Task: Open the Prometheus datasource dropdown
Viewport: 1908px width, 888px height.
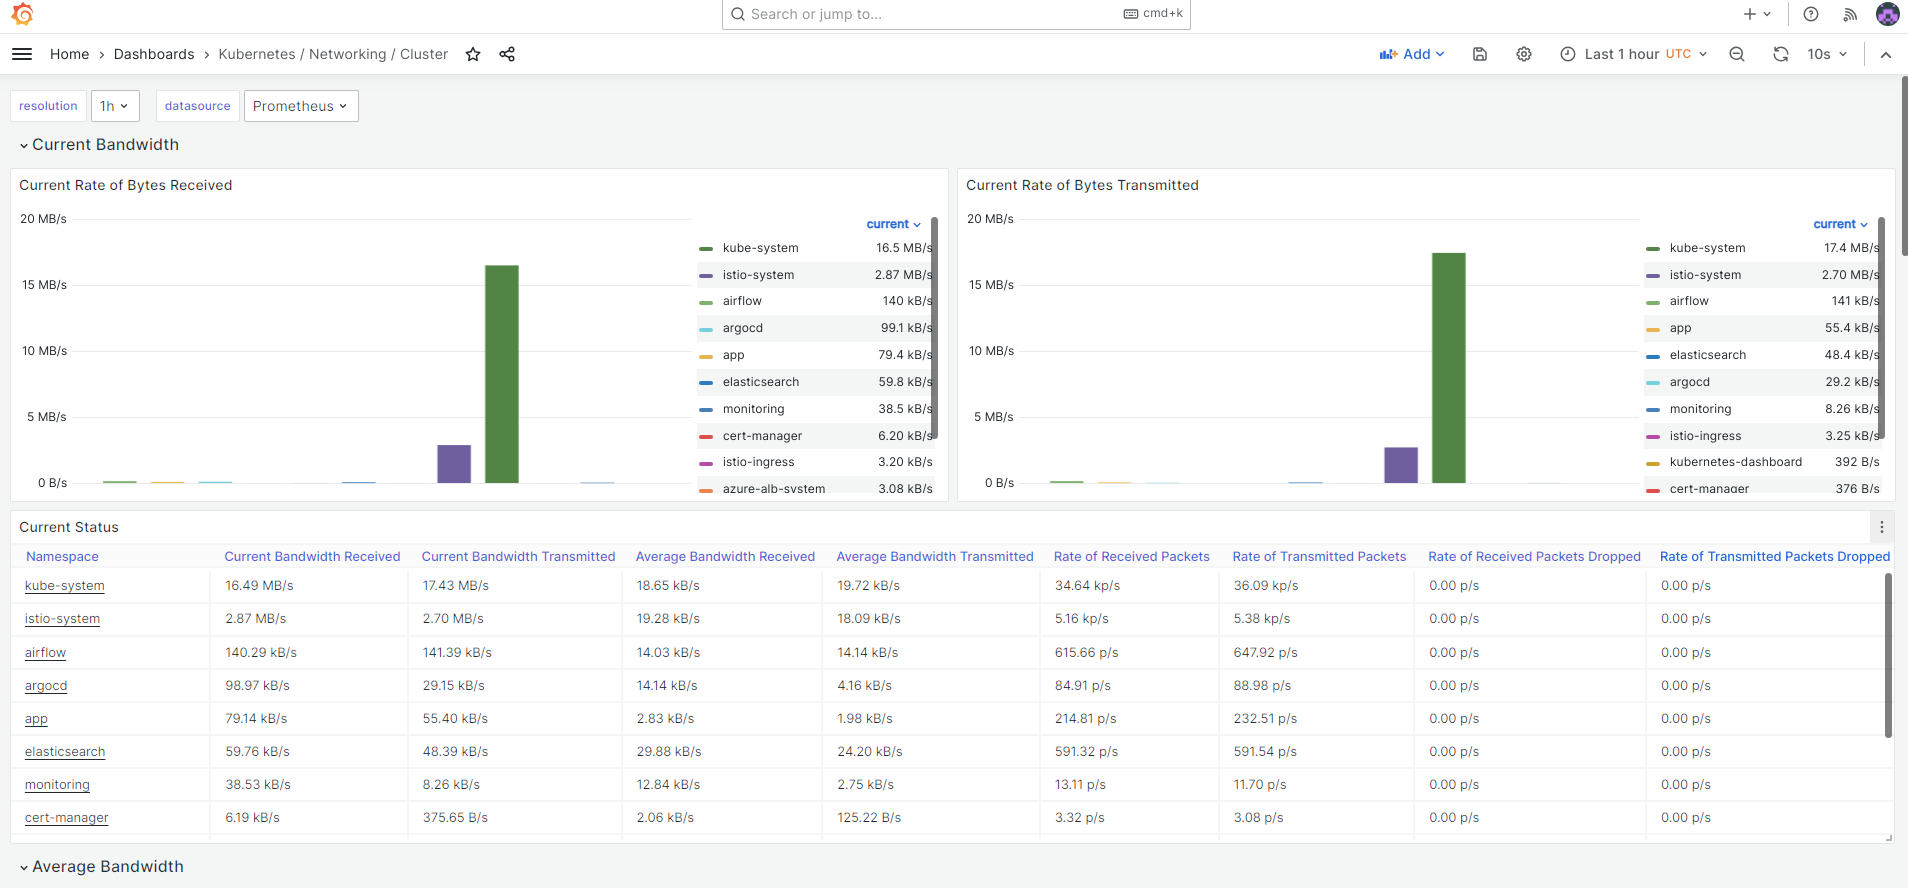Action: [300, 106]
